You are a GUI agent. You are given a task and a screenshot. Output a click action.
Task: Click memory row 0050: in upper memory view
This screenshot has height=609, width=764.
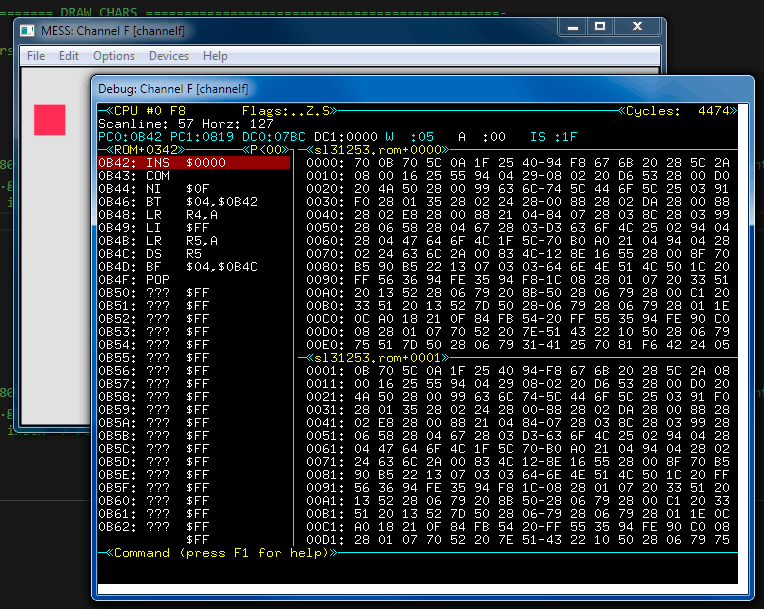tap(517, 228)
